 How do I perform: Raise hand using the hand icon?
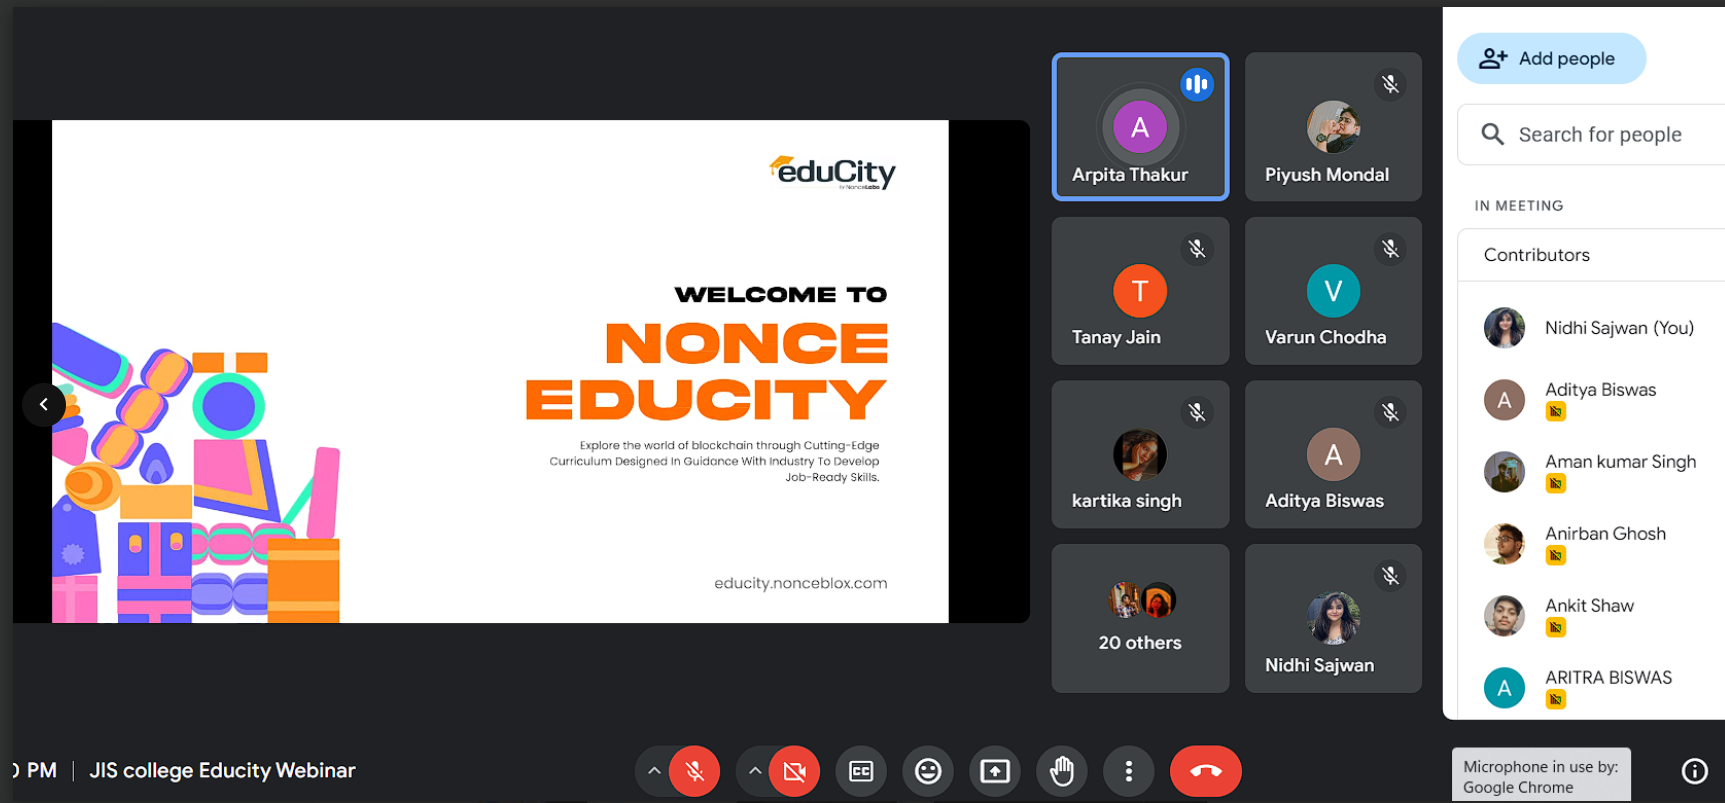point(1062,771)
